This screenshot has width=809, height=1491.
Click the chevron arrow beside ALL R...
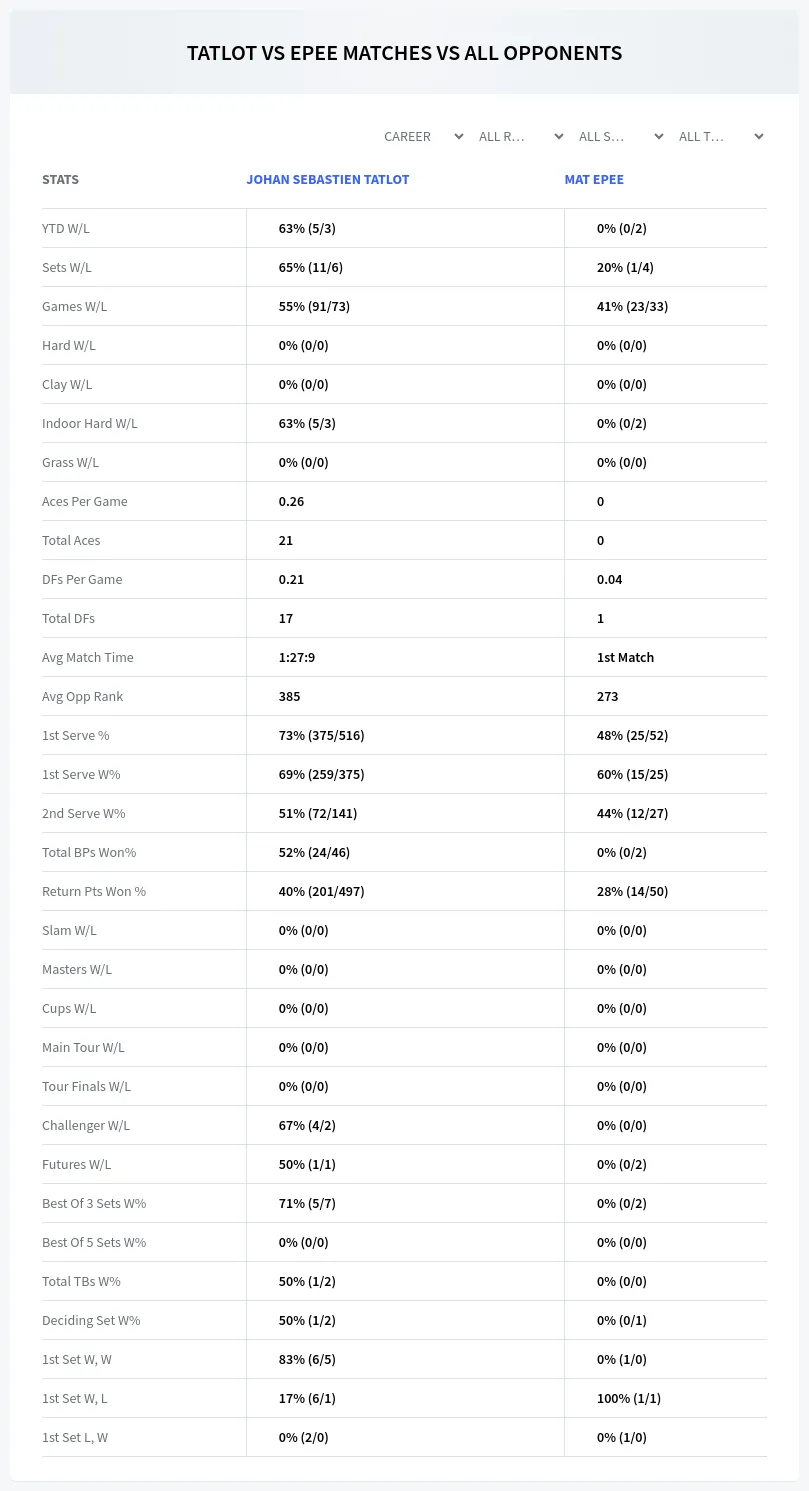[x=559, y=136]
